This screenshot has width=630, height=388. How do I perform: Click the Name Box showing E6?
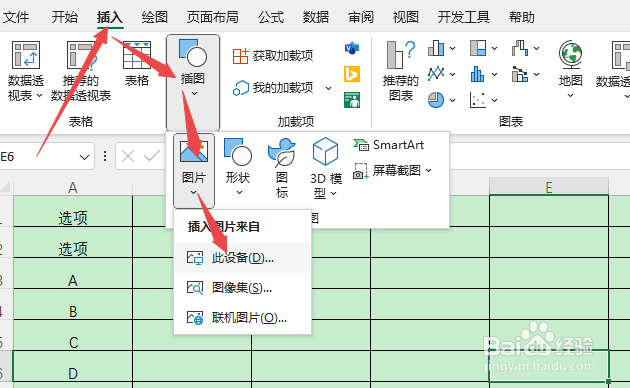click(x=38, y=156)
